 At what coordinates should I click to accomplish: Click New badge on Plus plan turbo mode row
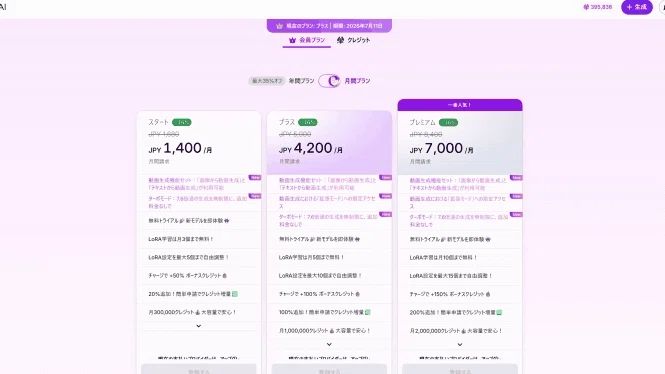386,214
